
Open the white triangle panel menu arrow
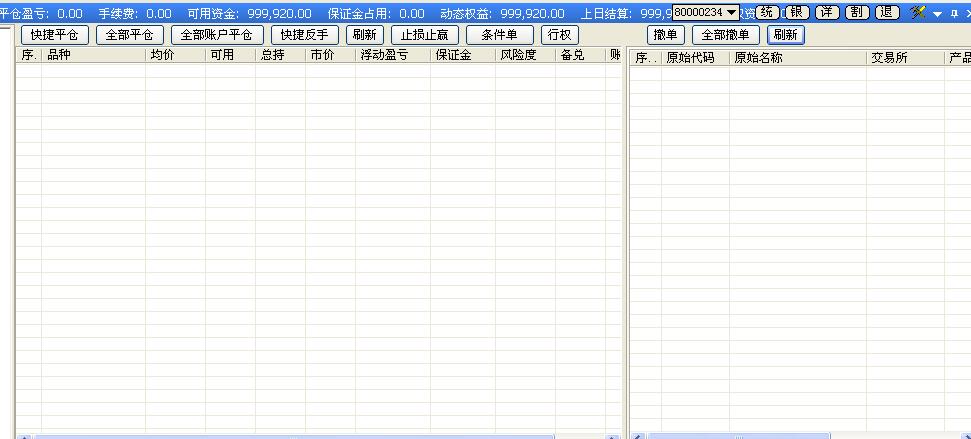(938, 14)
